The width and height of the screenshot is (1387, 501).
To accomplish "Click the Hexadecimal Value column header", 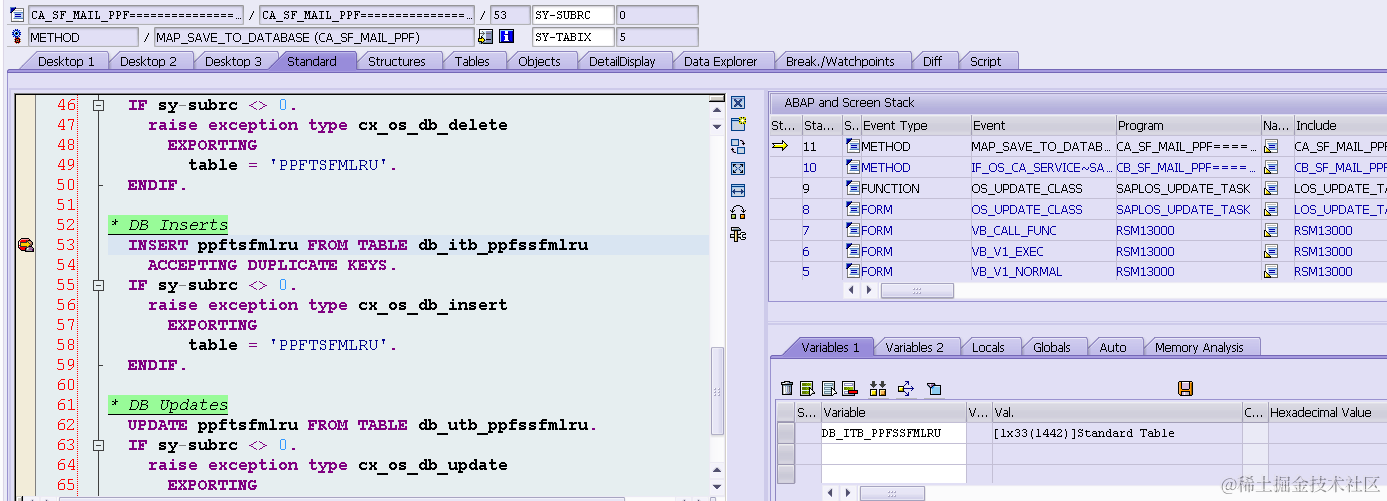I will (x=1327, y=412).
